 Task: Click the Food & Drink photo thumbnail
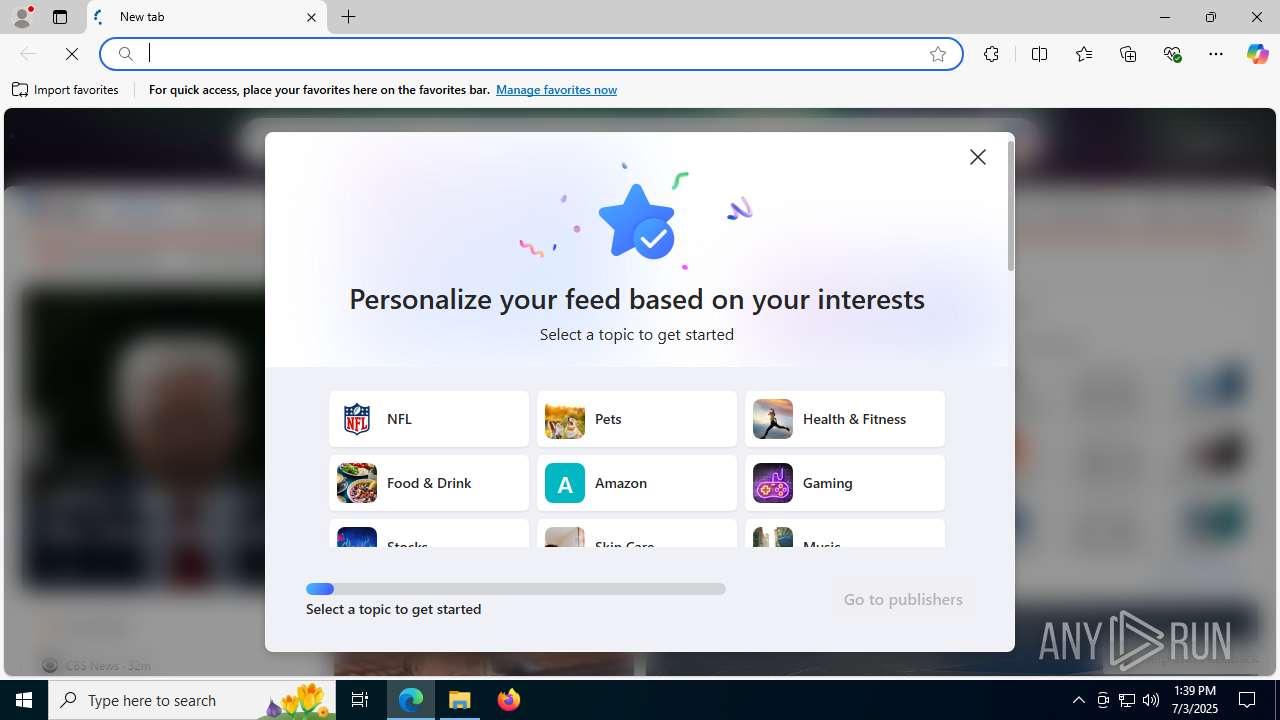coord(357,483)
